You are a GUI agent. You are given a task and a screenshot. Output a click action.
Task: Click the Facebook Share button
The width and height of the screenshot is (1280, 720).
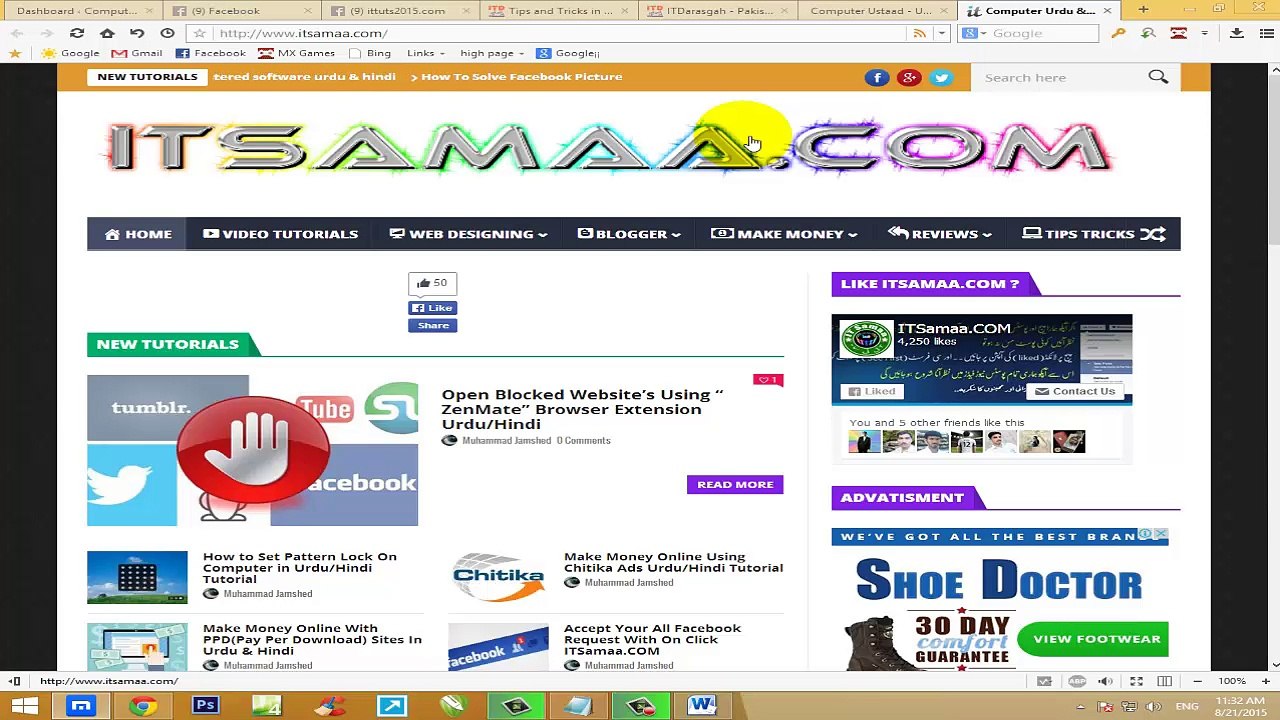click(432, 325)
